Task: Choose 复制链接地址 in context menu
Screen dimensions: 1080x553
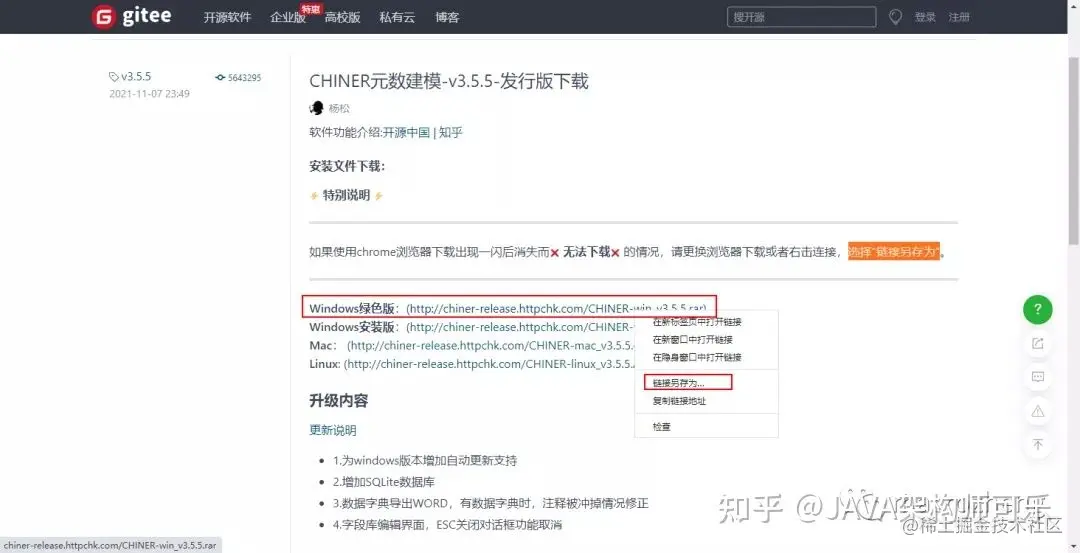Action: point(679,401)
